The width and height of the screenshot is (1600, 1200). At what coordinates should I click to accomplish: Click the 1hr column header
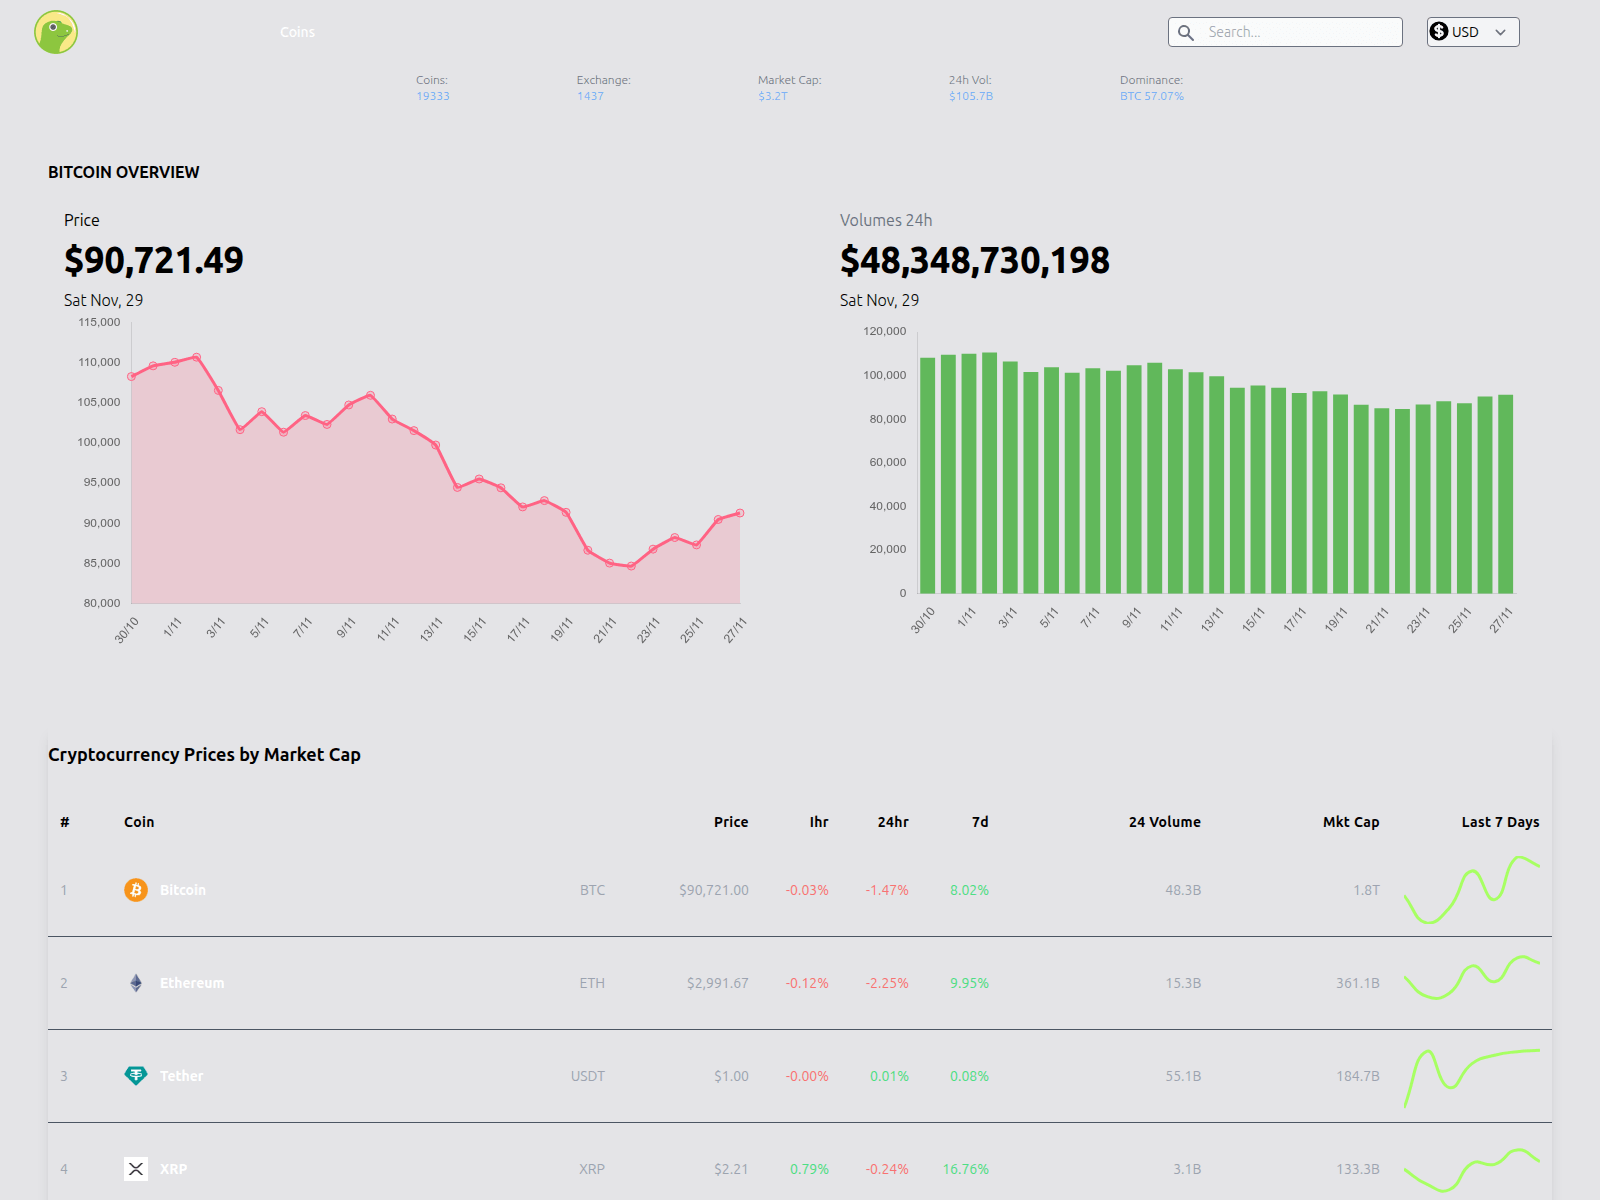(x=819, y=822)
